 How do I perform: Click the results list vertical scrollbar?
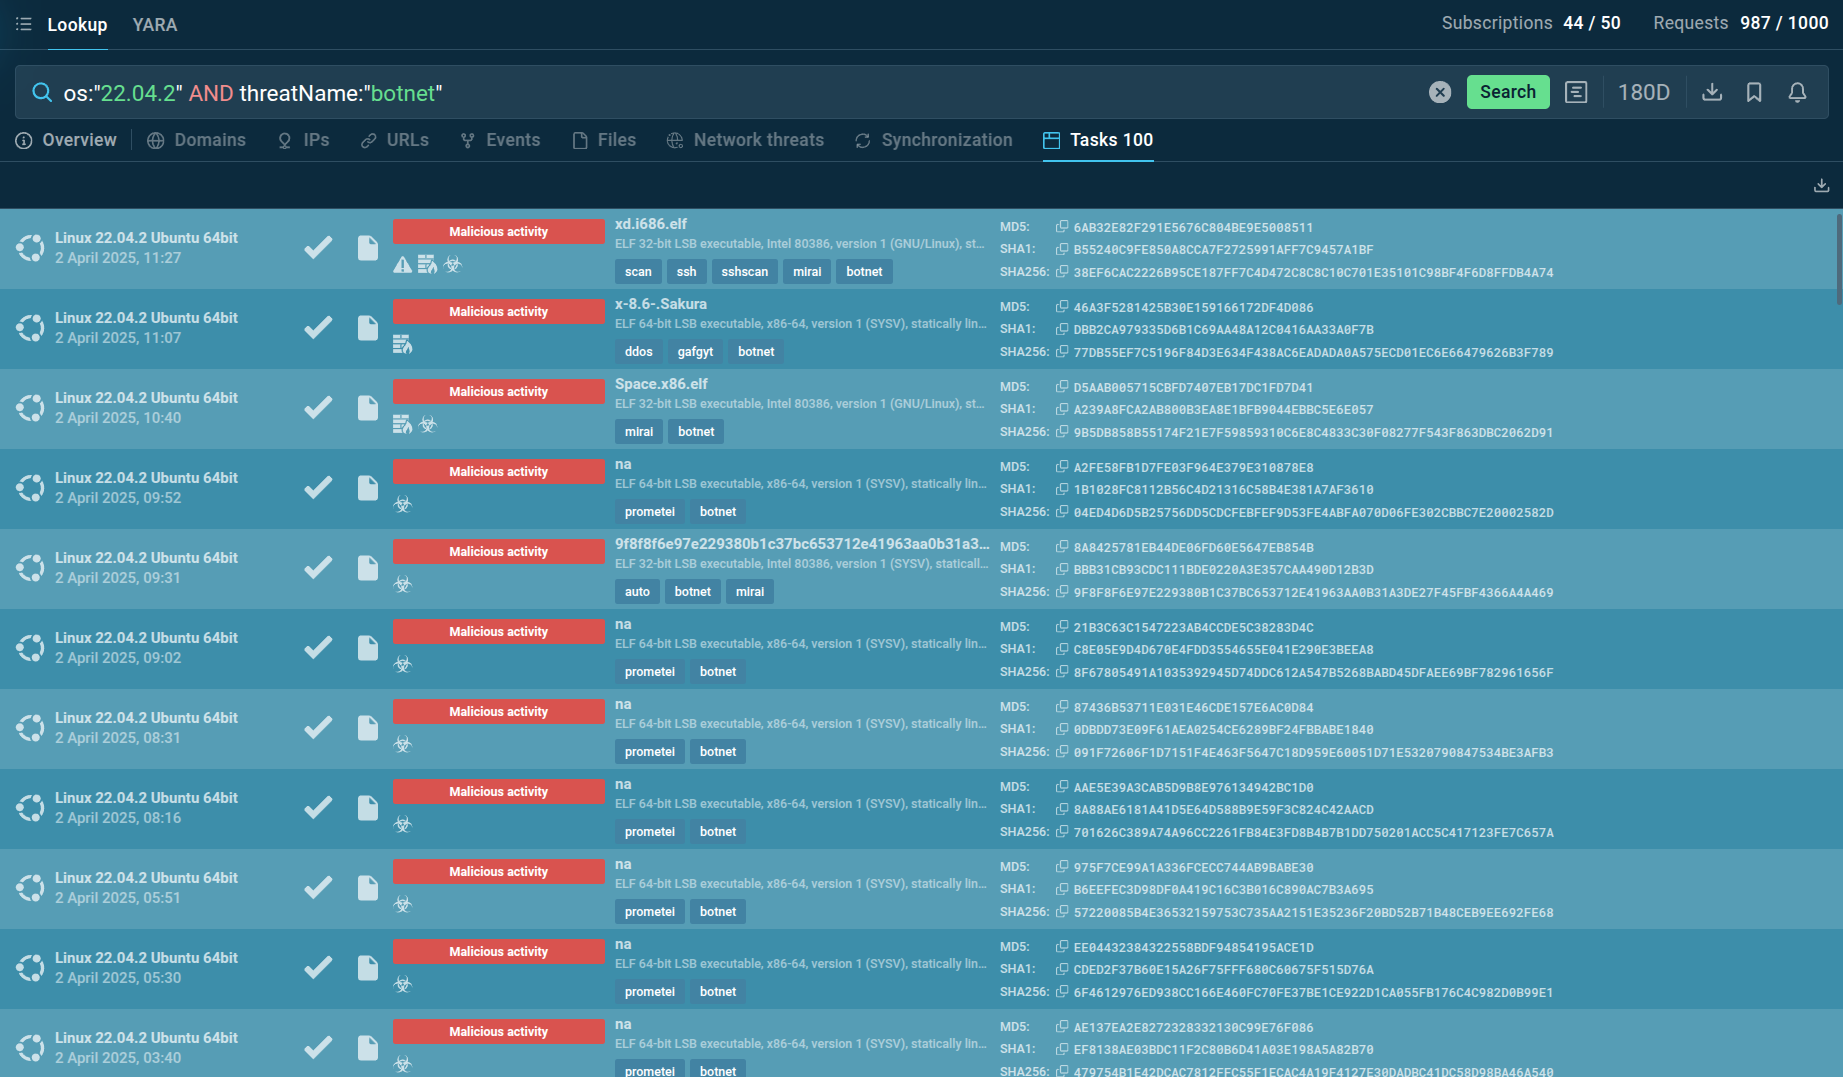1837,260
